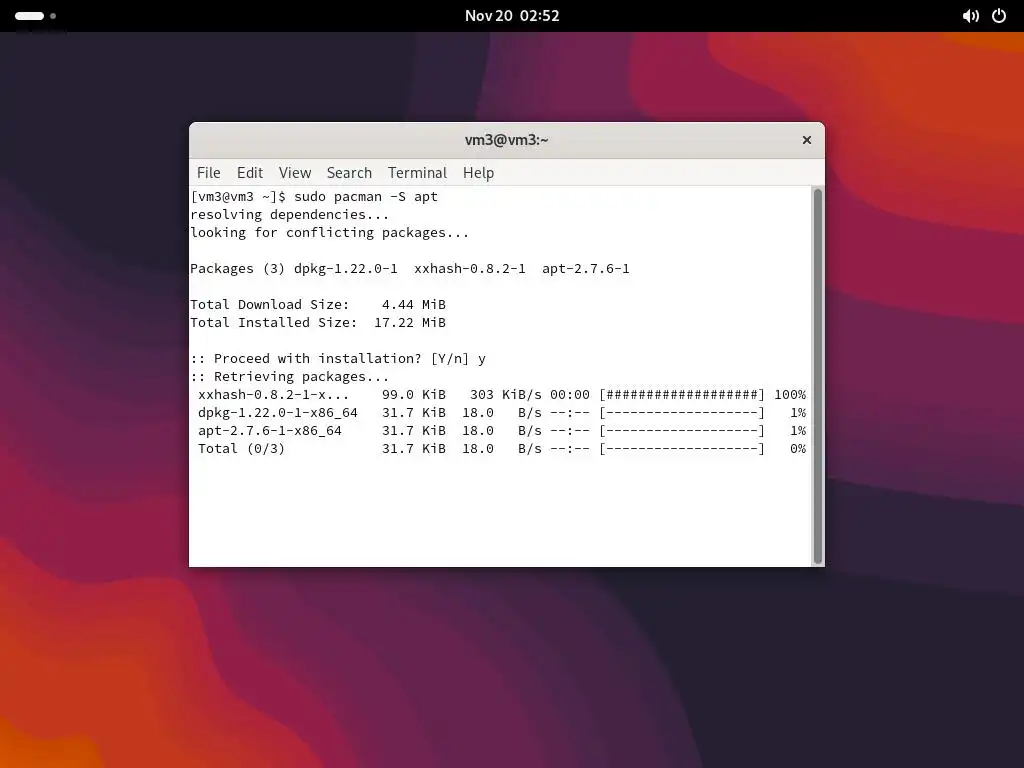
Task: Click the '99.0 KiB' size value
Action: pyautogui.click(x=414, y=394)
